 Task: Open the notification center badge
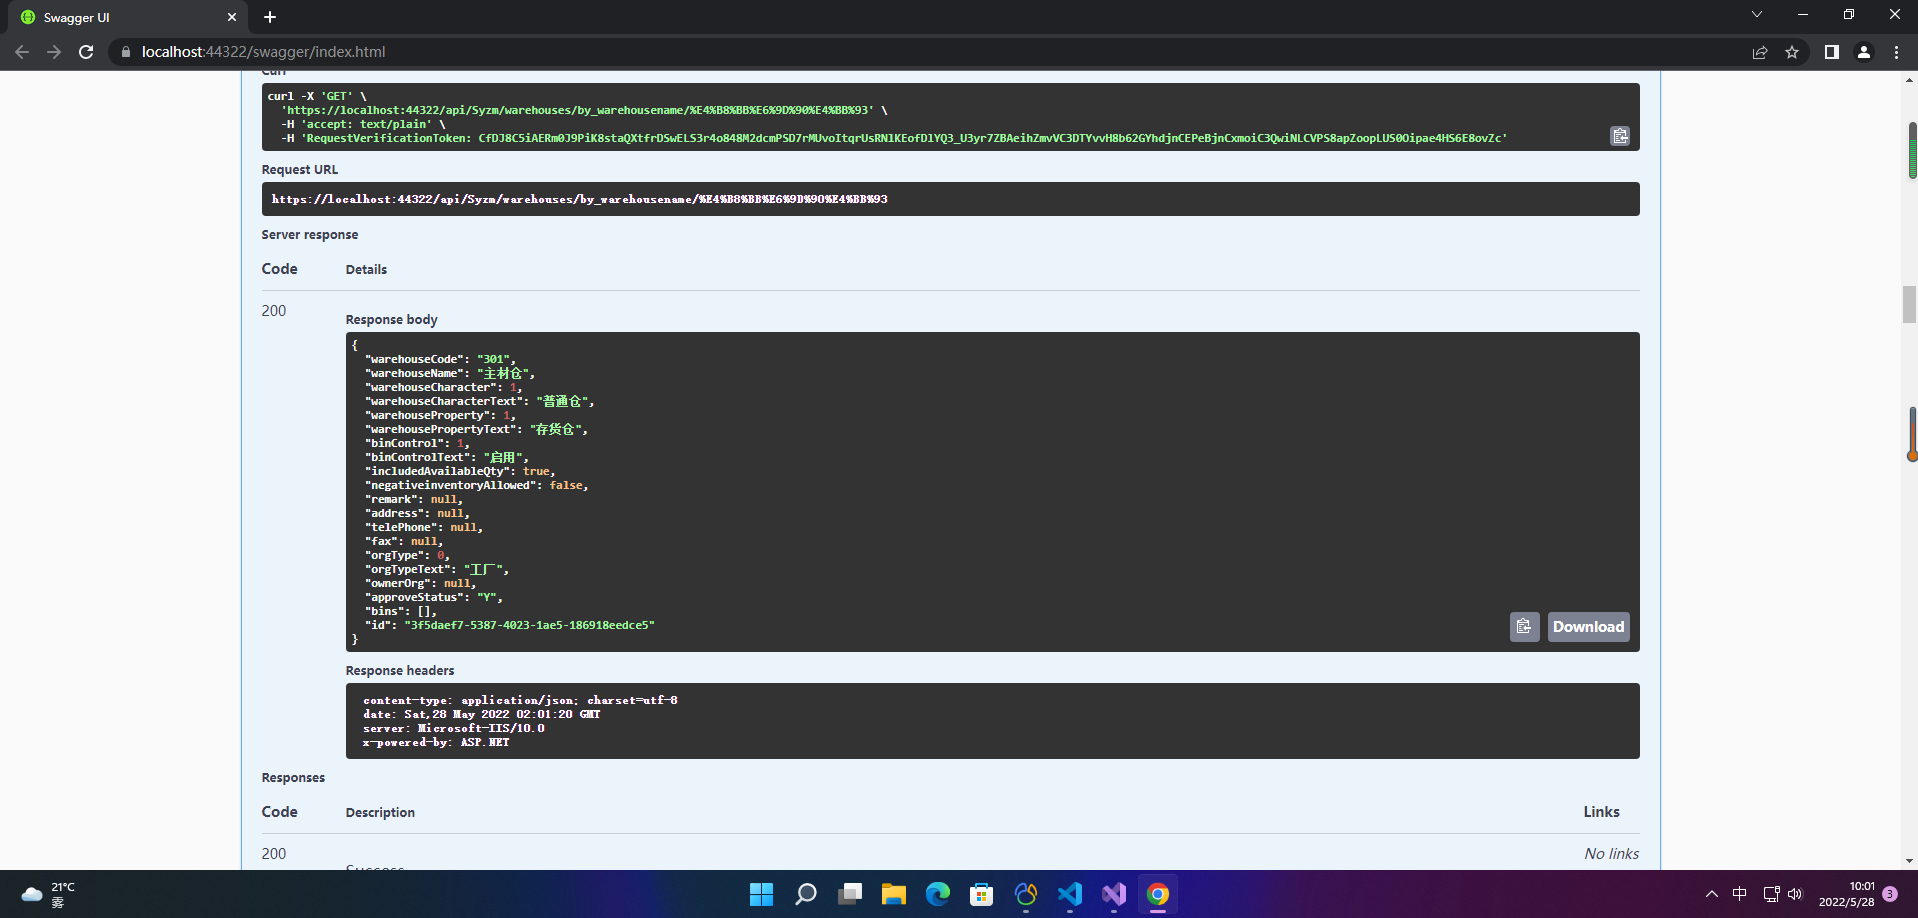coord(1890,894)
